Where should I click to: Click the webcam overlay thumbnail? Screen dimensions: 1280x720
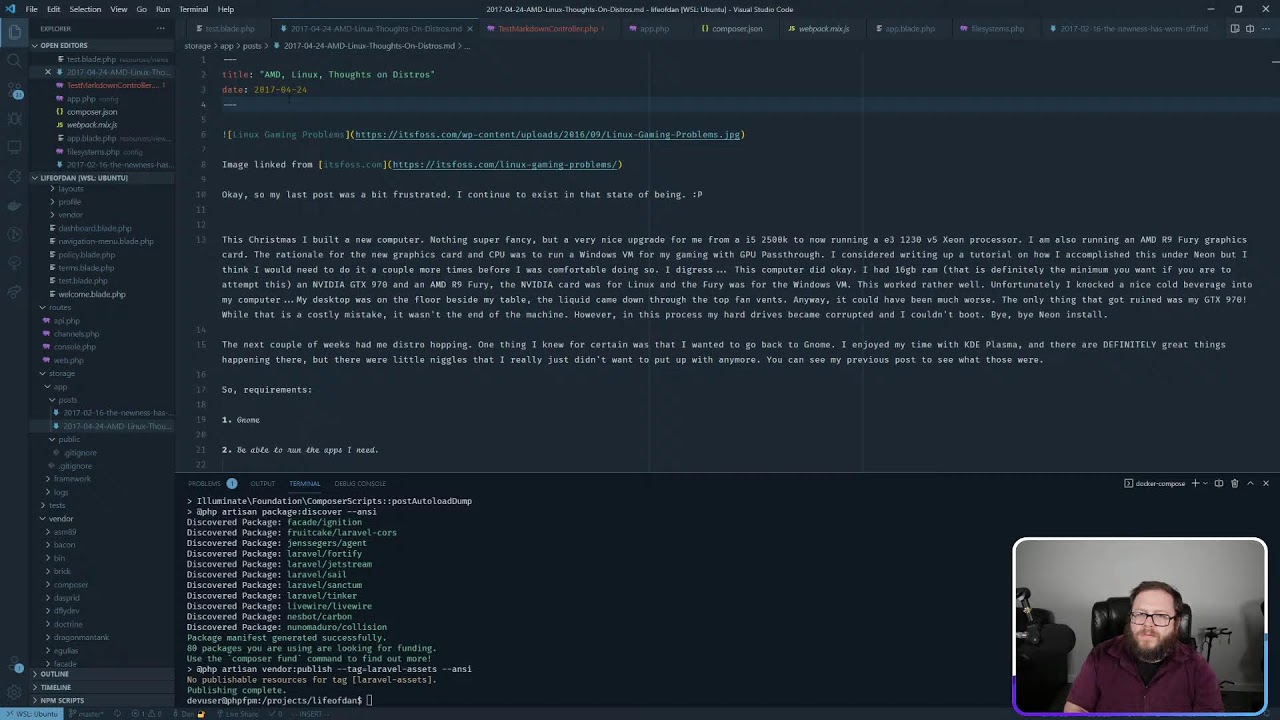click(x=1140, y=627)
